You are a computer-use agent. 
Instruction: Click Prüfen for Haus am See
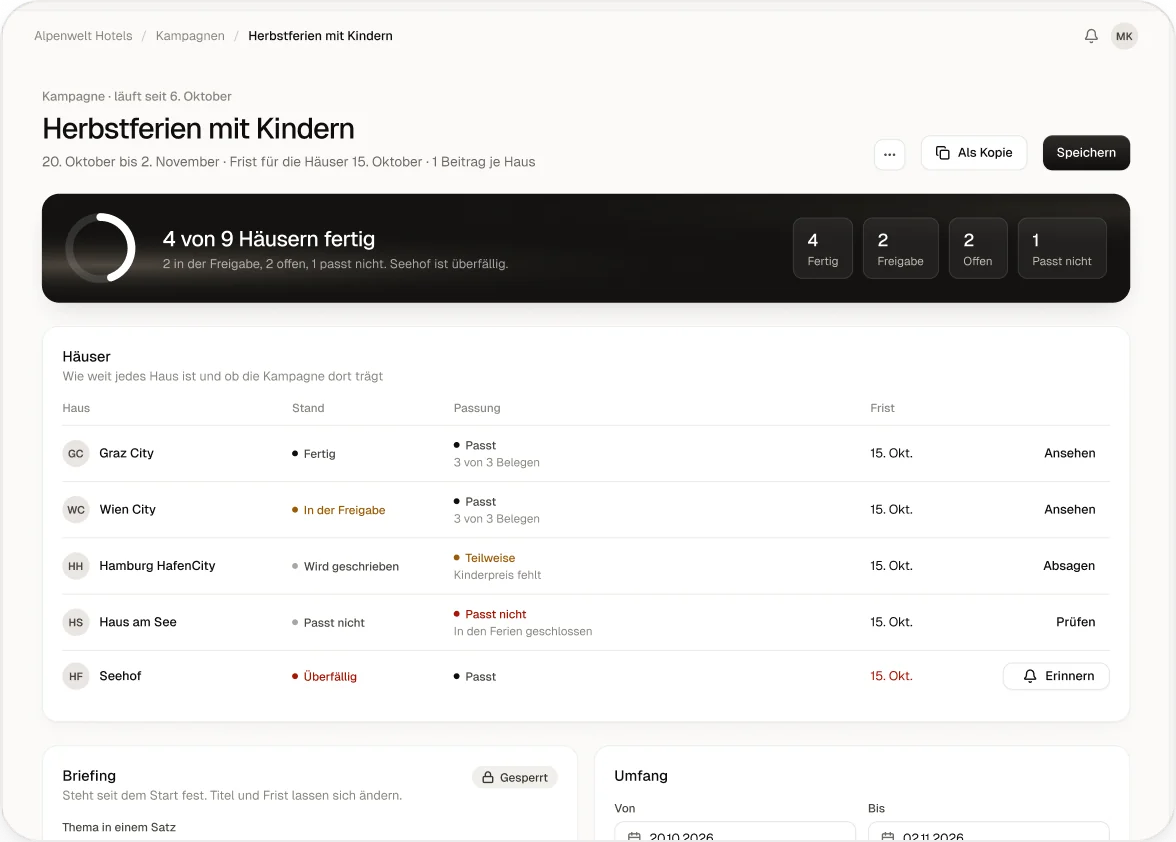(x=1076, y=622)
